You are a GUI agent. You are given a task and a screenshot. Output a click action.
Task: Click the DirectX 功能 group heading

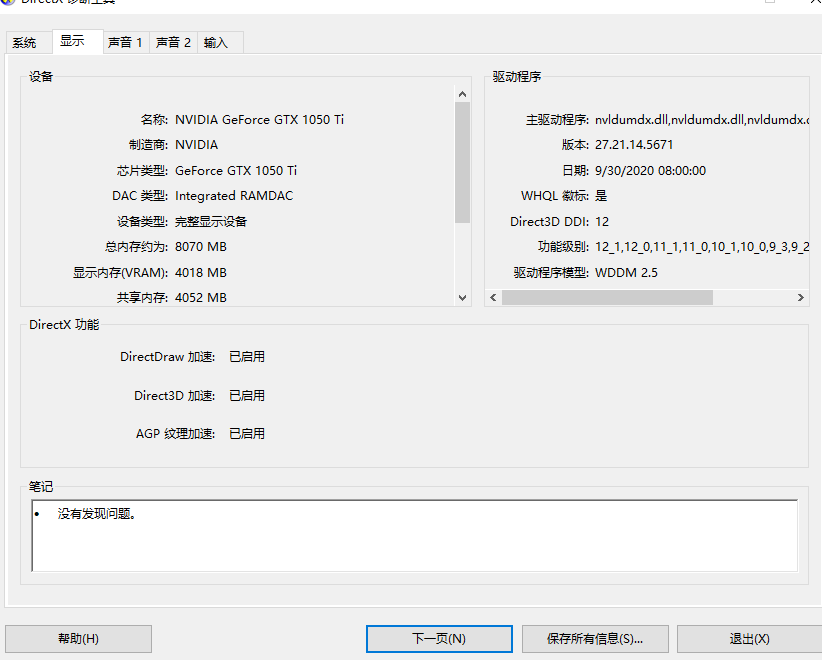coord(64,324)
